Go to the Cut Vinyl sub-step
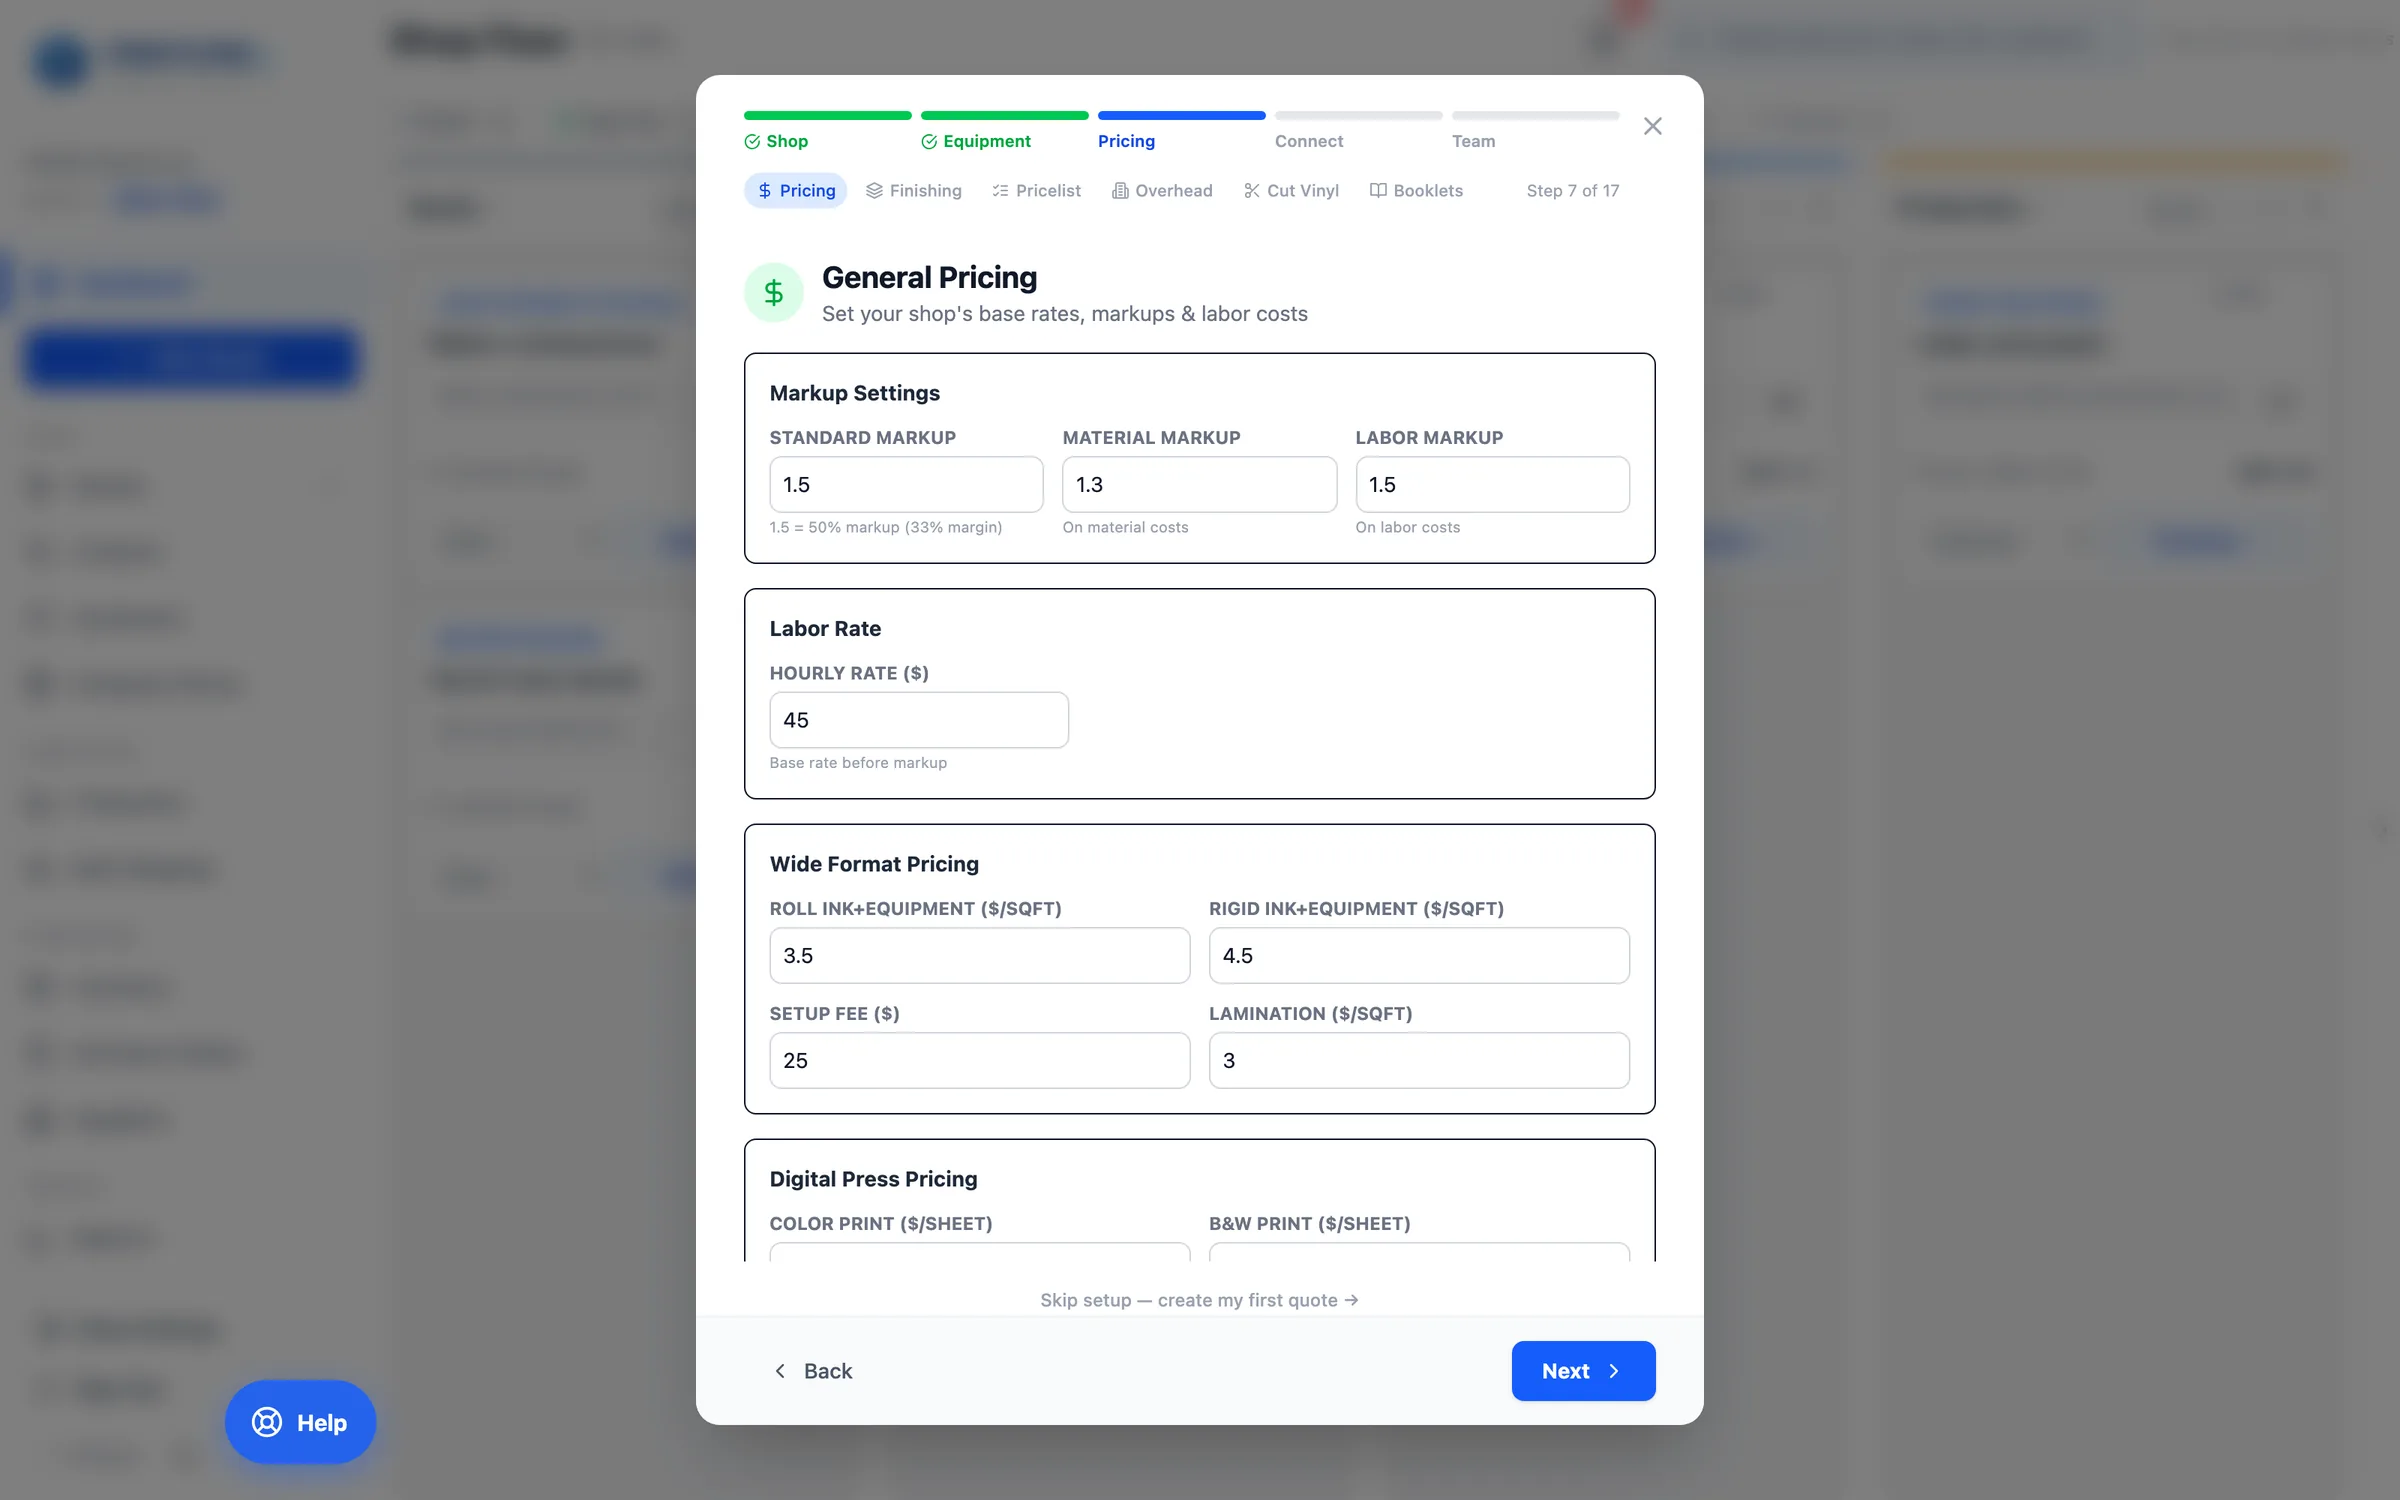This screenshot has height=1500, width=2400. point(1291,190)
